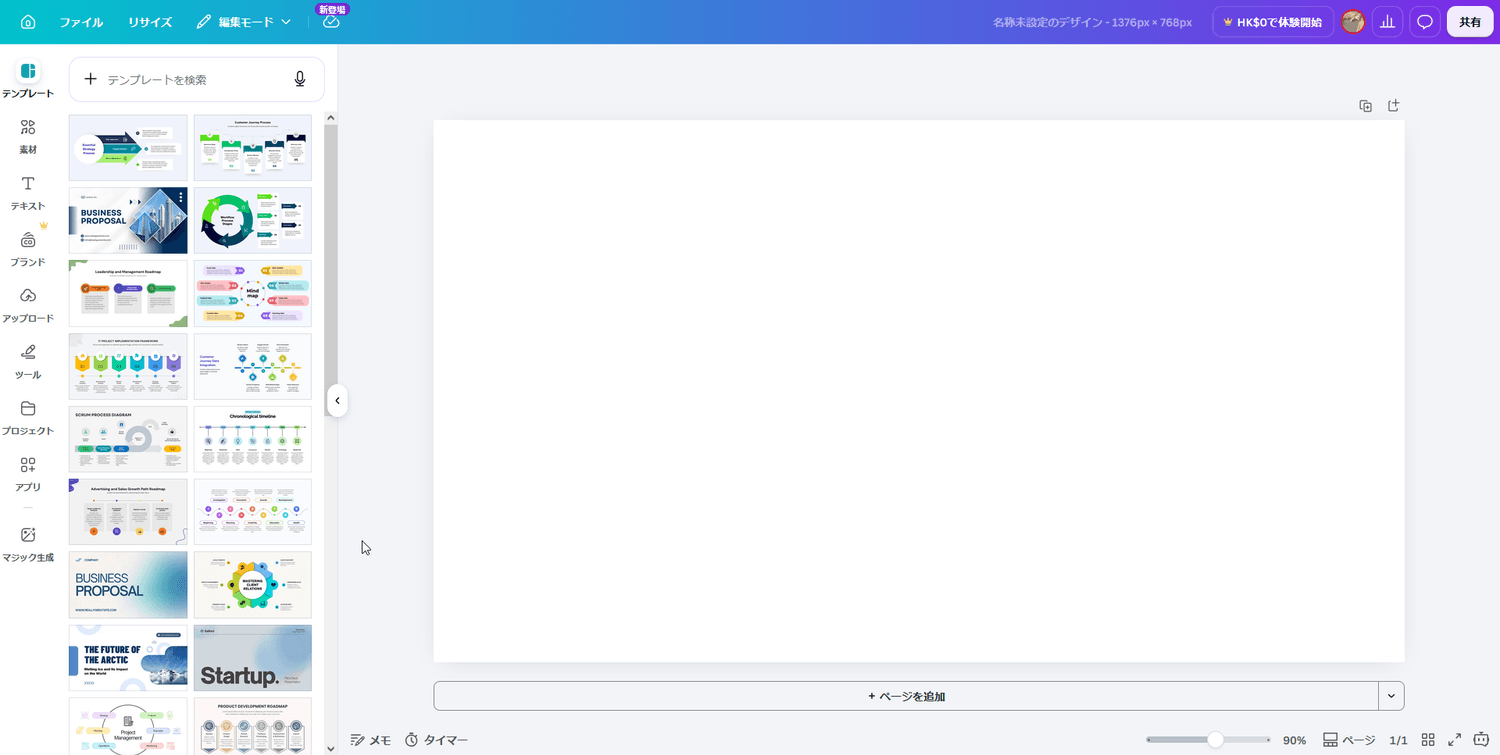
Task: Open grid view icon
Action: [1428, 740]
